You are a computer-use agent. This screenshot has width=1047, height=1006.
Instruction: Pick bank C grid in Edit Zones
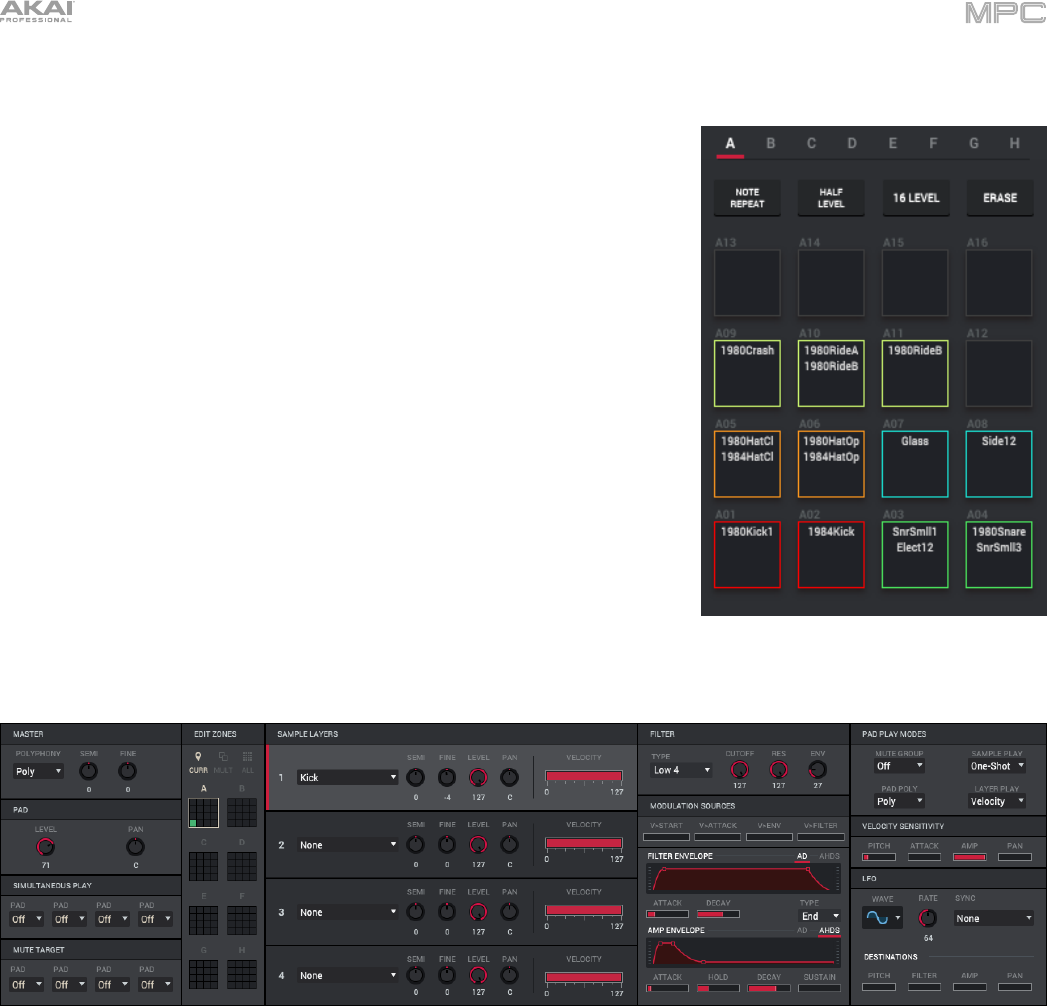tap(204, 866)
